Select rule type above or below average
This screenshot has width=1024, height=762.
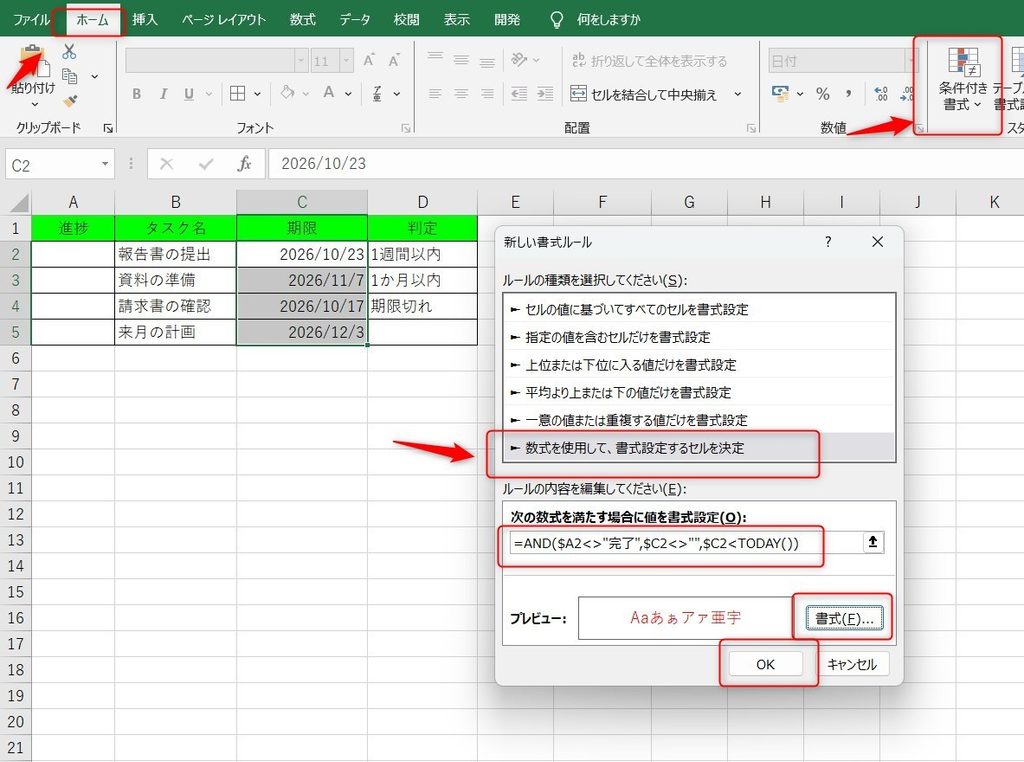(x=699, y=392)
